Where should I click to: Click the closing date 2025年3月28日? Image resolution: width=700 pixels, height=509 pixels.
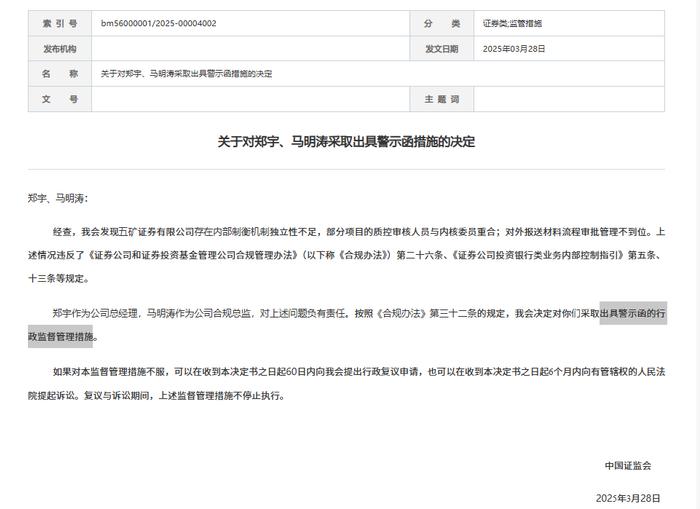pyautogui.click(x=628, y=498)
